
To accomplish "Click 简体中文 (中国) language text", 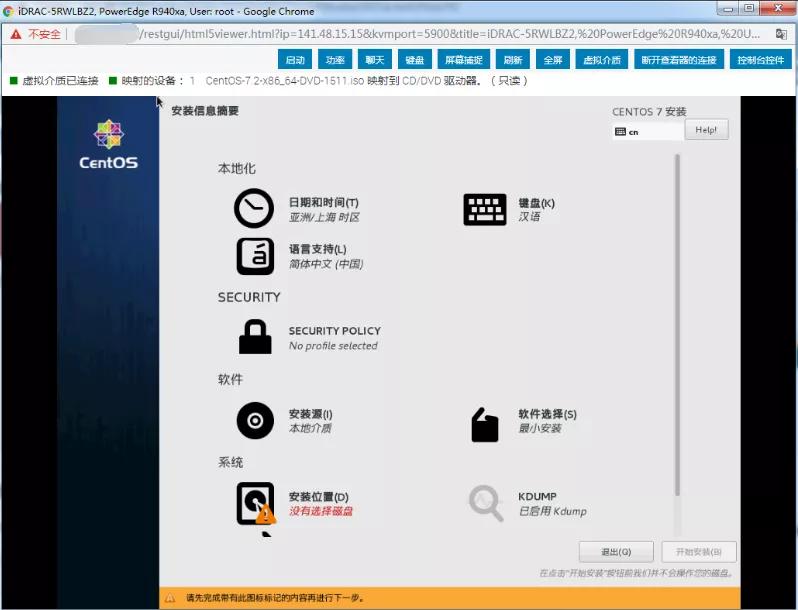I will tap(326, 264).
